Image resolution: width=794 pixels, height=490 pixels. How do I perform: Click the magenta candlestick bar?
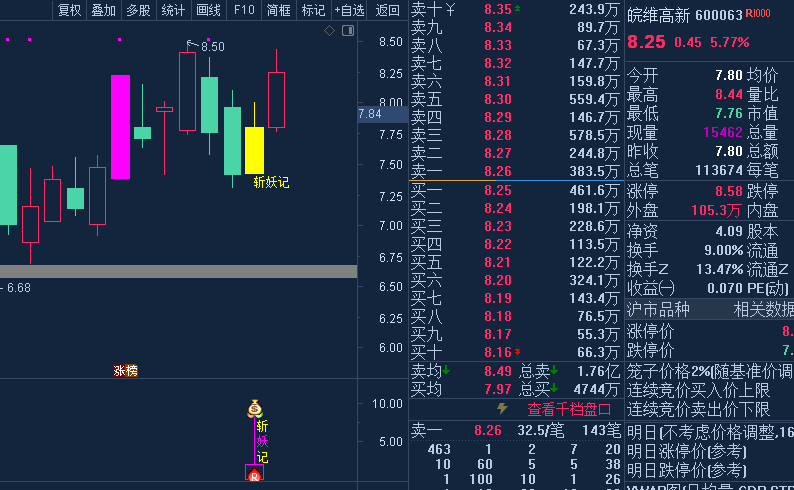[121, 127]
